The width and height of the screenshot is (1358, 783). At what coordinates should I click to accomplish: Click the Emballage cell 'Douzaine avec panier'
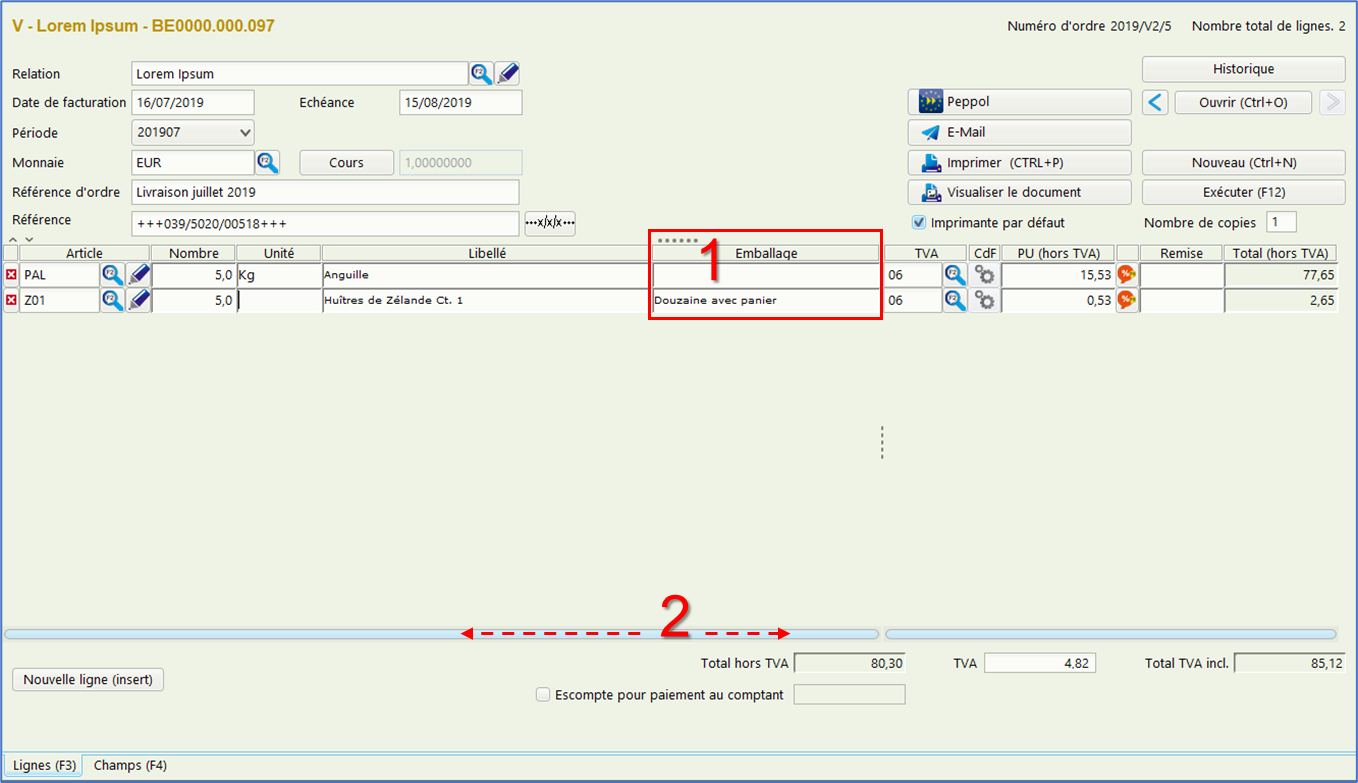[766, 300]
